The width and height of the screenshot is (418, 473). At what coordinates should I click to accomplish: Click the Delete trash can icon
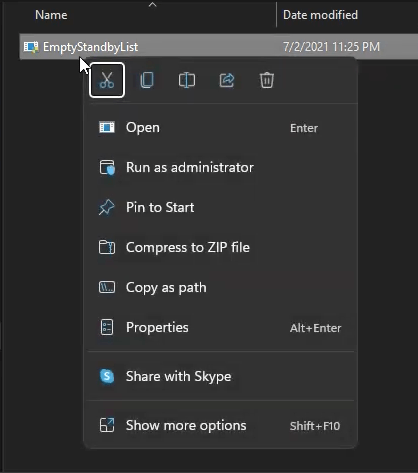tap(267, 80)
